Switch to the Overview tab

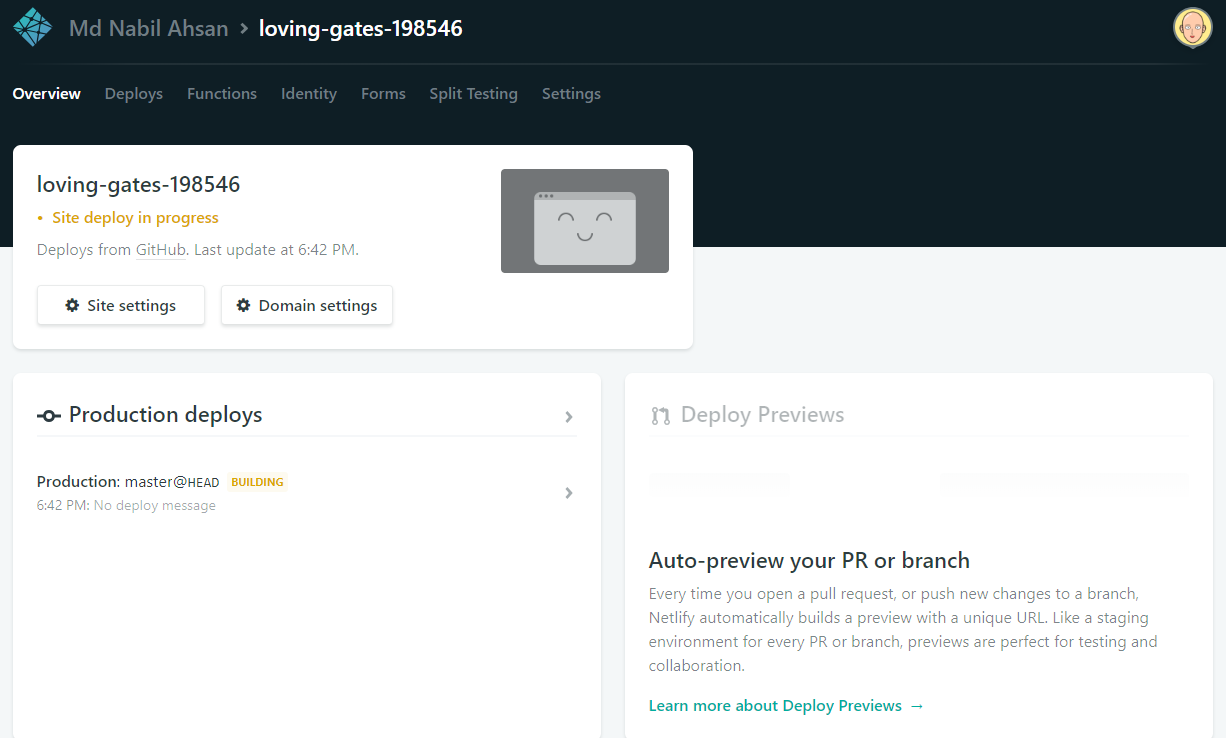[x=47, y=93]
